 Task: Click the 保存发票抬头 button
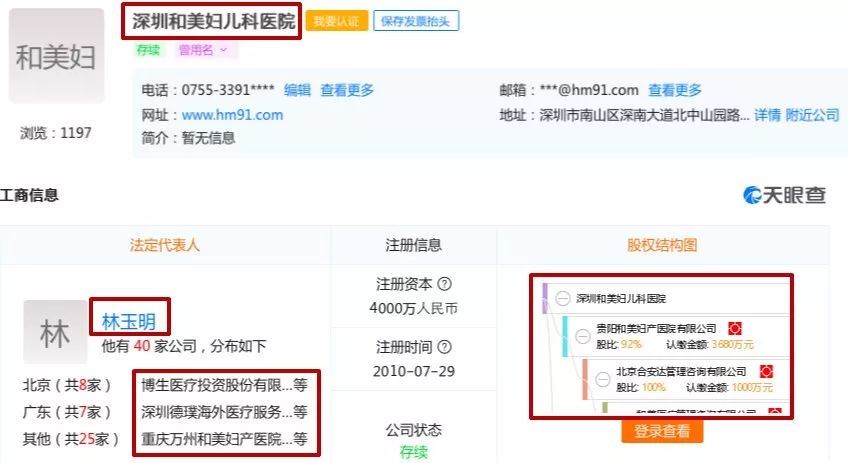(416, 22)
